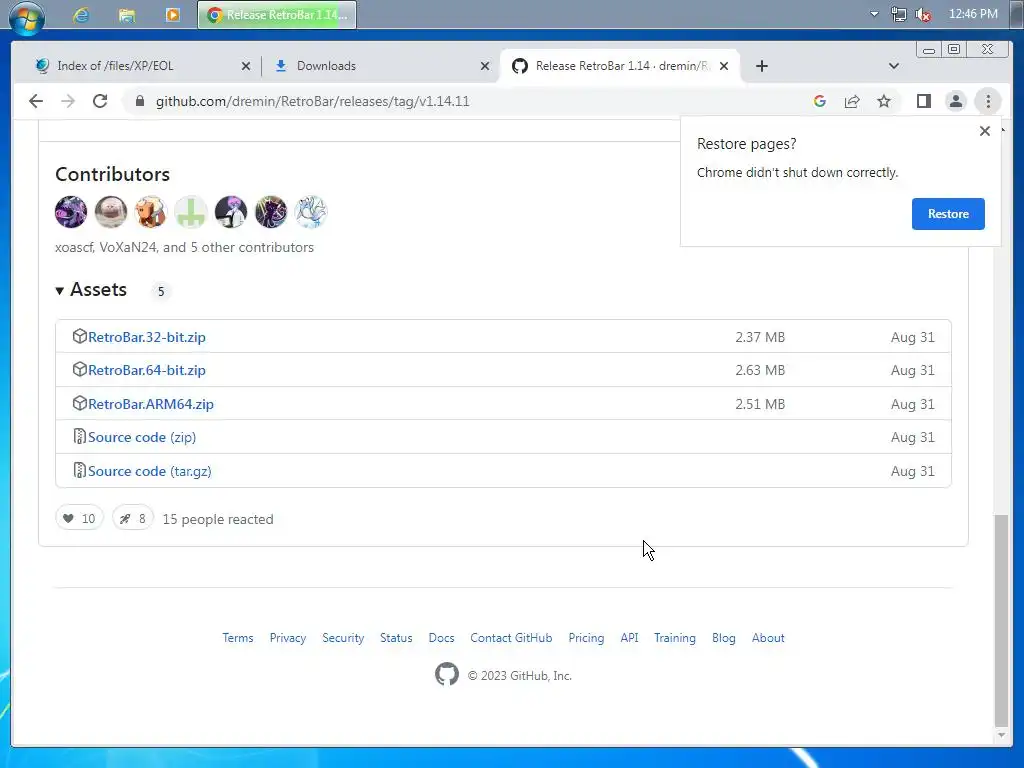Screen dimensions: 1024x768
Task: Open Contact GitHub footer link
Action: click(511, 638)
